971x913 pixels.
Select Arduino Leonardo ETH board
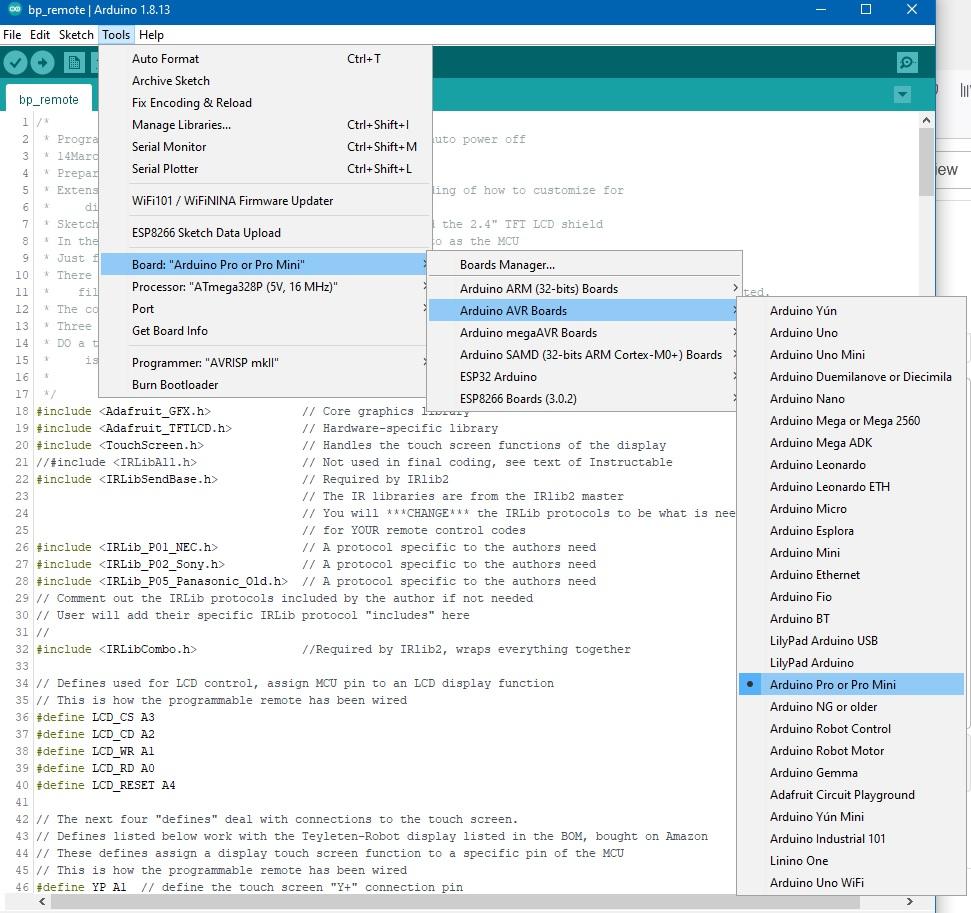tap(851, 486)
